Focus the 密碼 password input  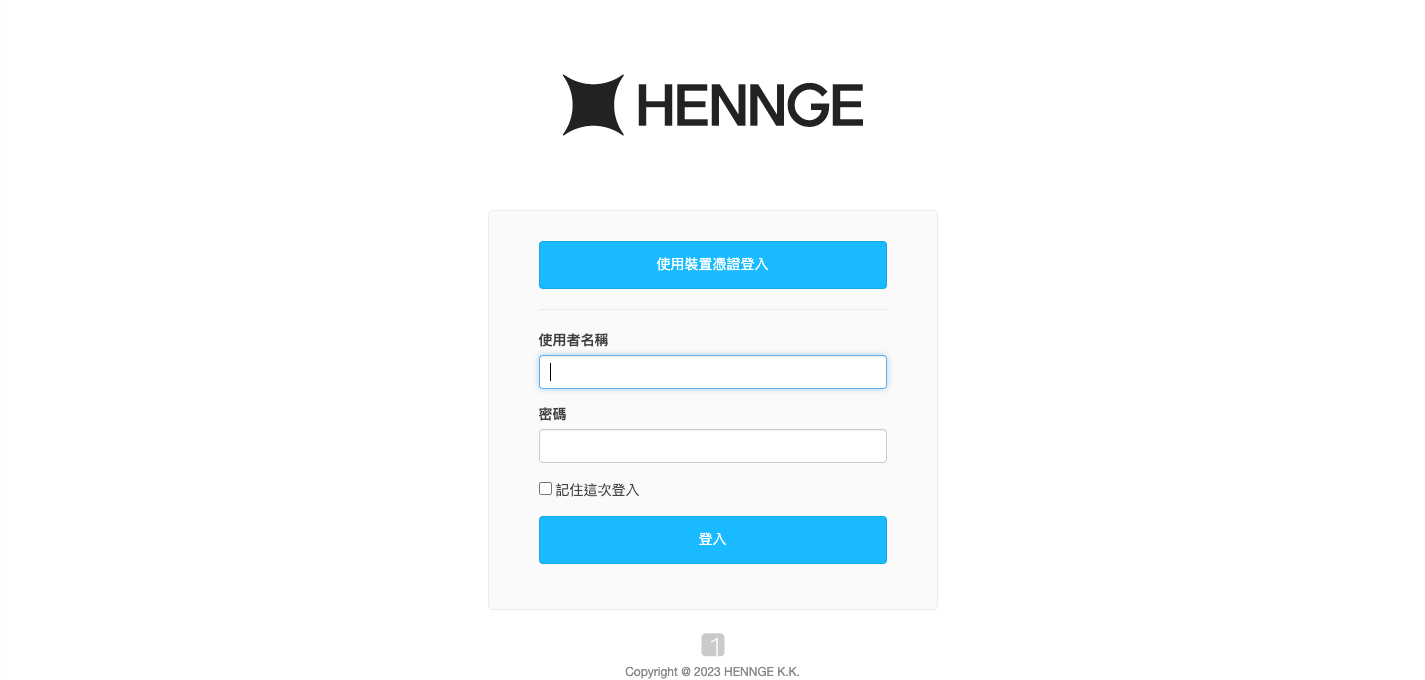click(x=713, y=446)
